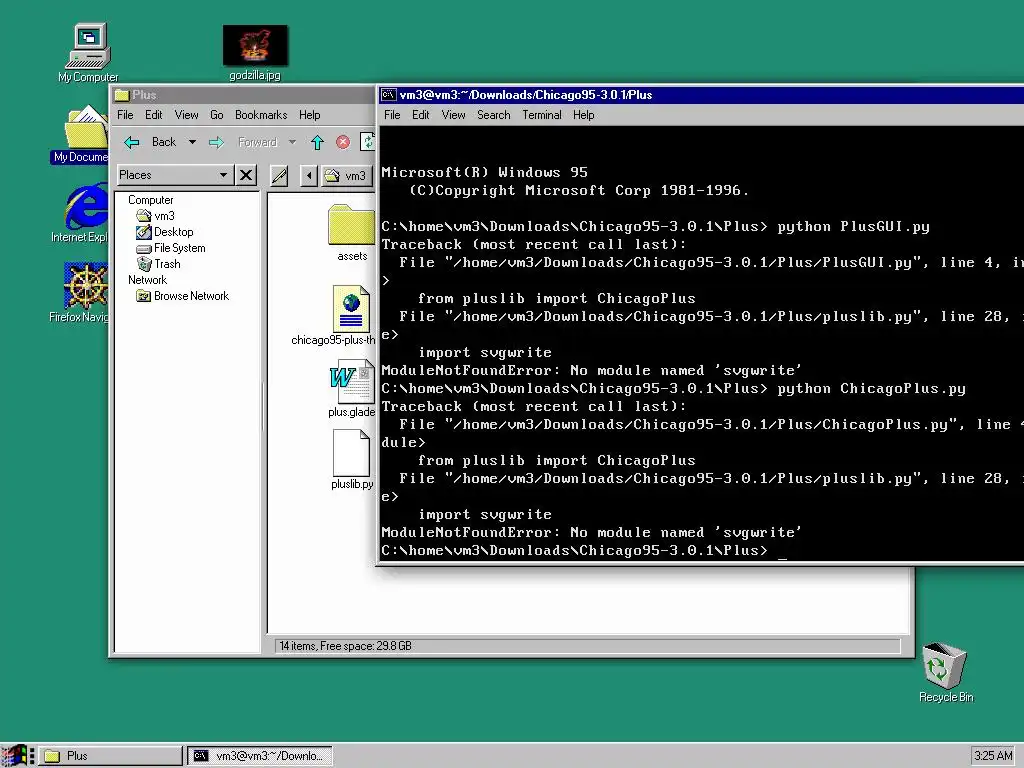Open Search menu in terminal window
Viewport: 1024px width, 768px height.
[494, 115]
